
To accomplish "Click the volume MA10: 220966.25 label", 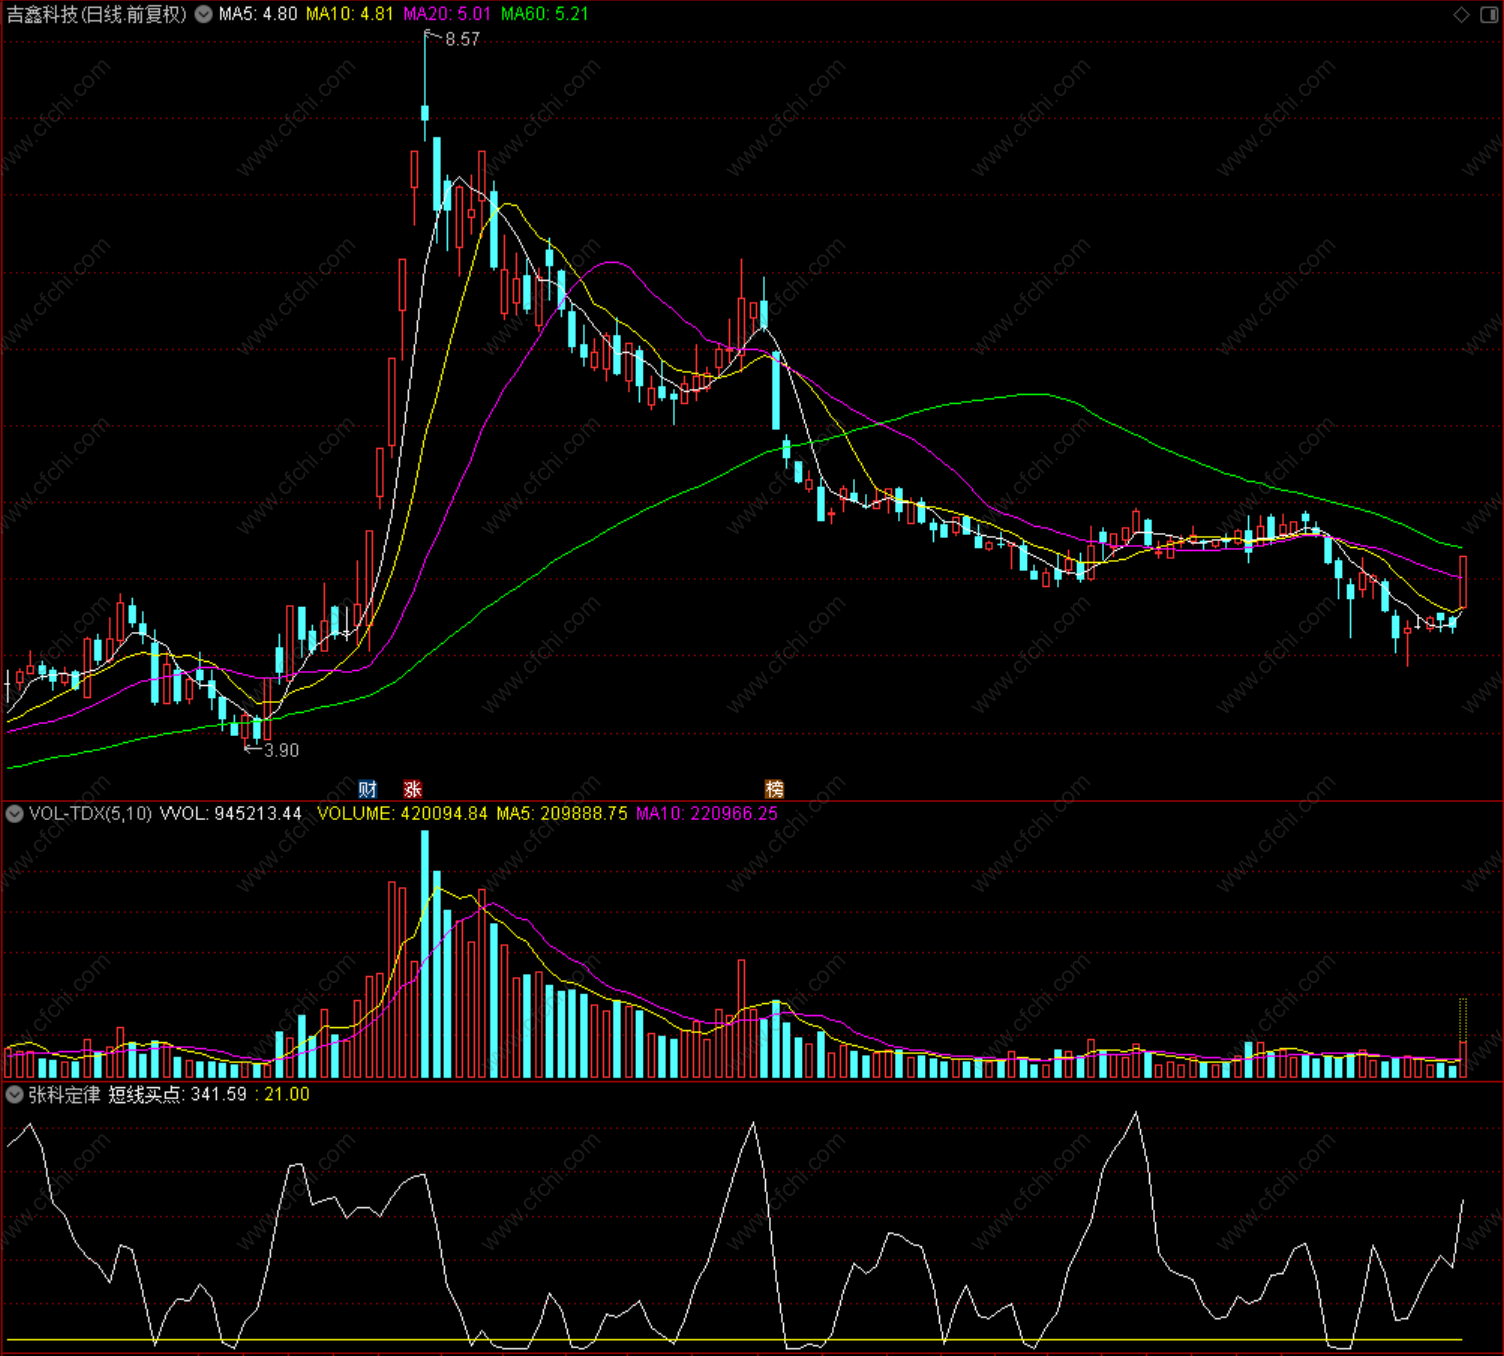I will pyautogui.click(x=707, y=814).
